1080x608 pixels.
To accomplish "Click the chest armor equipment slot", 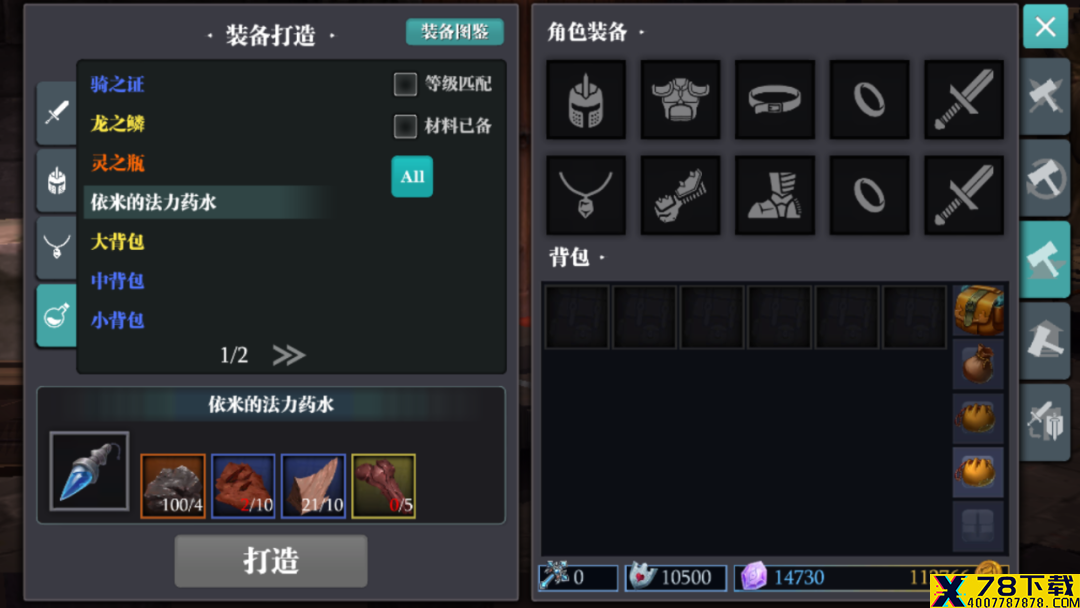I will (681, 100).
